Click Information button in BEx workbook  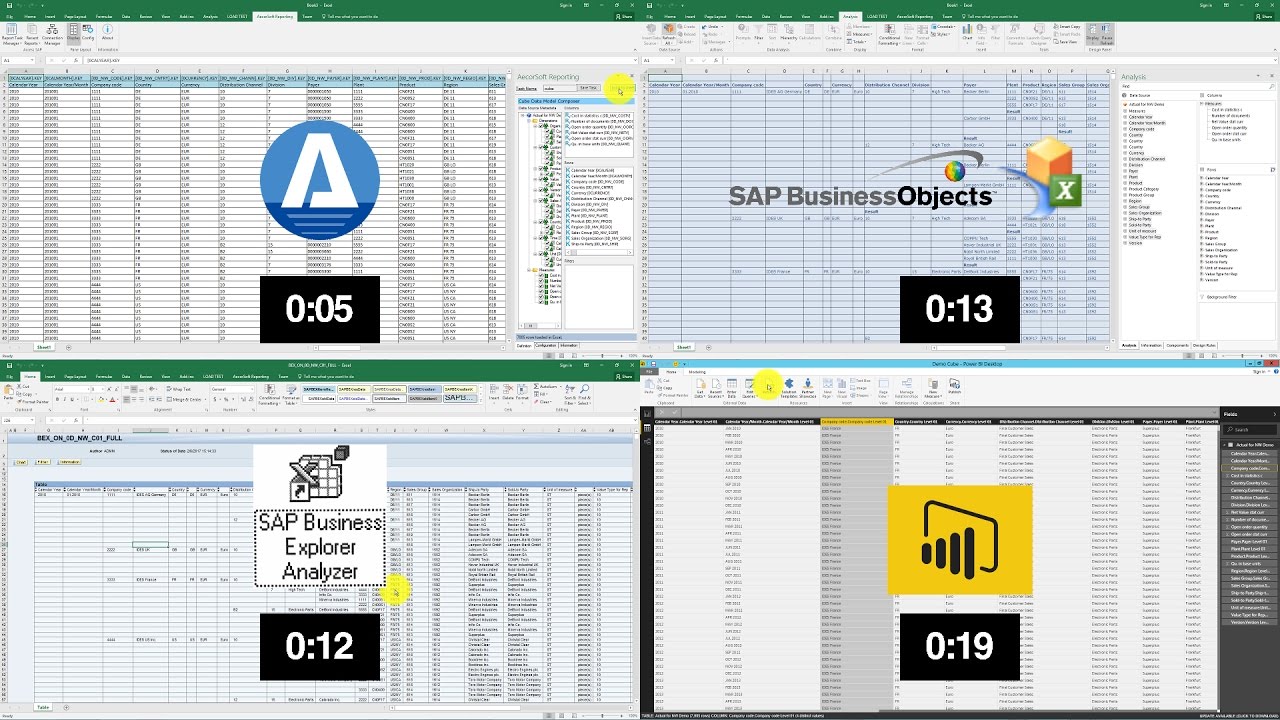[70, 462]
